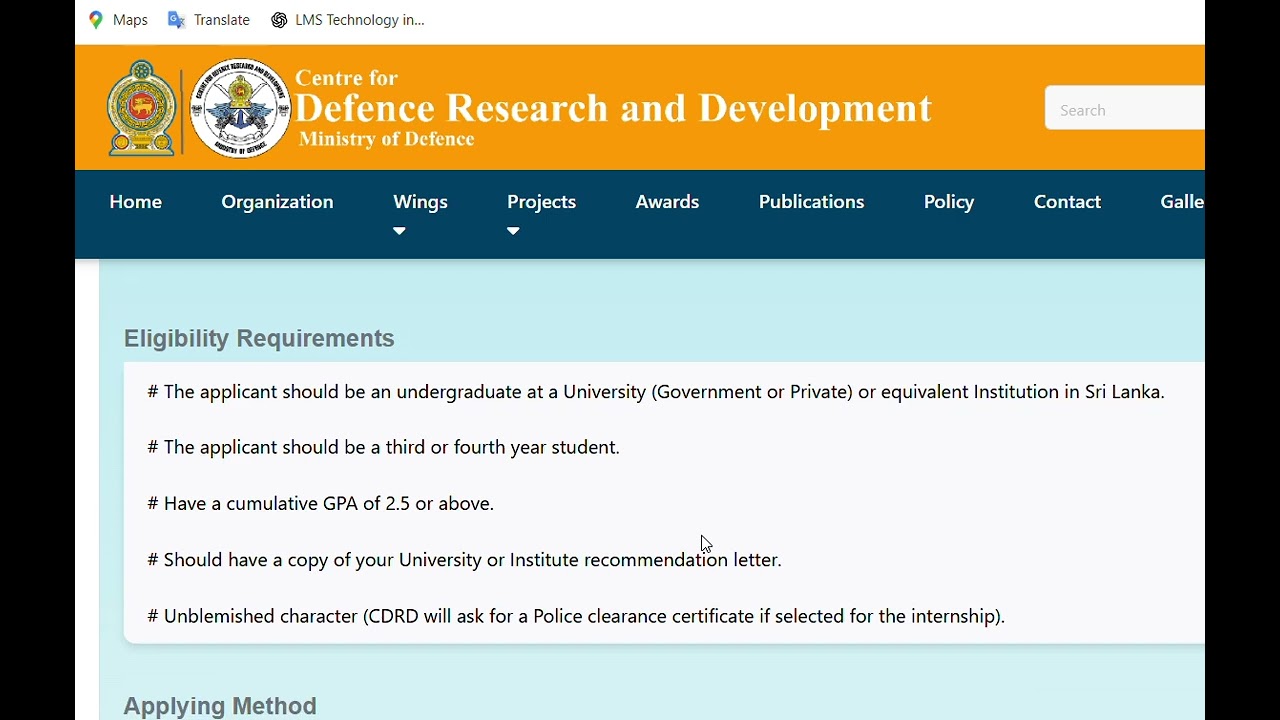1280x720 pixels.
Task: Navigate to the Policy page
Action: pyautogui.click(x=948, y=202)
